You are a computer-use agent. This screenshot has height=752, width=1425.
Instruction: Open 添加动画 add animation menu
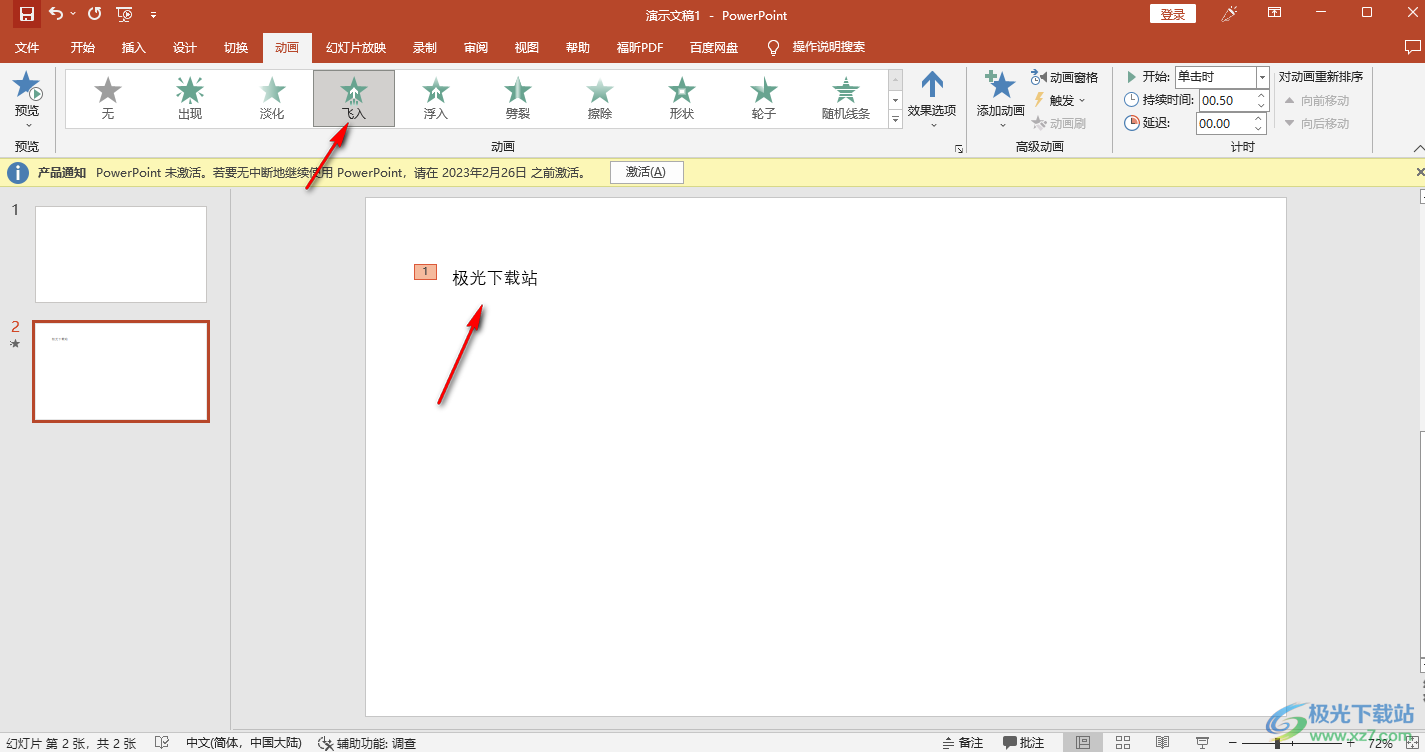[1001, 99]
